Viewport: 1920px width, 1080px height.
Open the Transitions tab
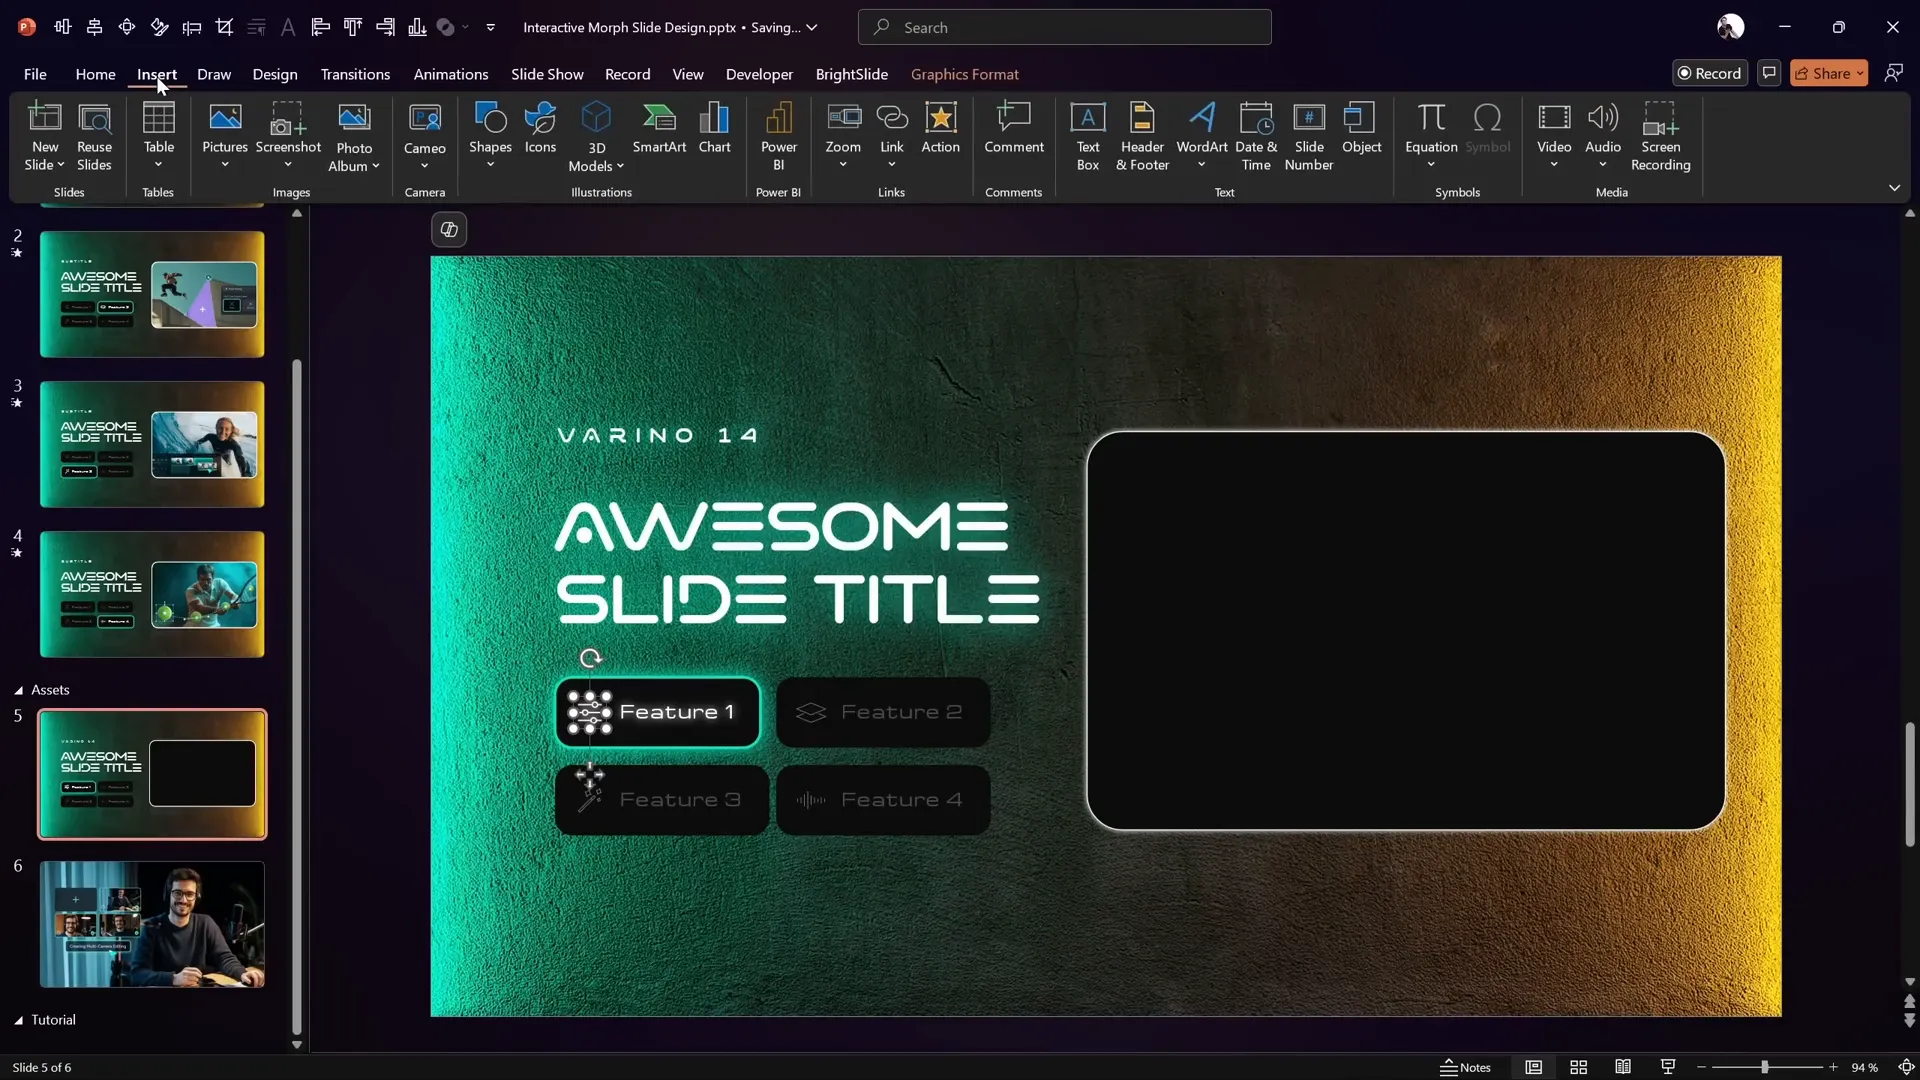[x=355, y=74]
